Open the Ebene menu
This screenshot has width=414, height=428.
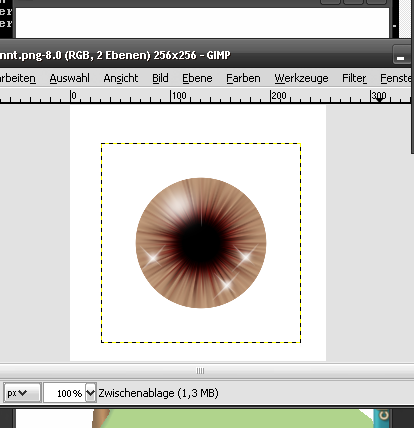pos(197,78)
